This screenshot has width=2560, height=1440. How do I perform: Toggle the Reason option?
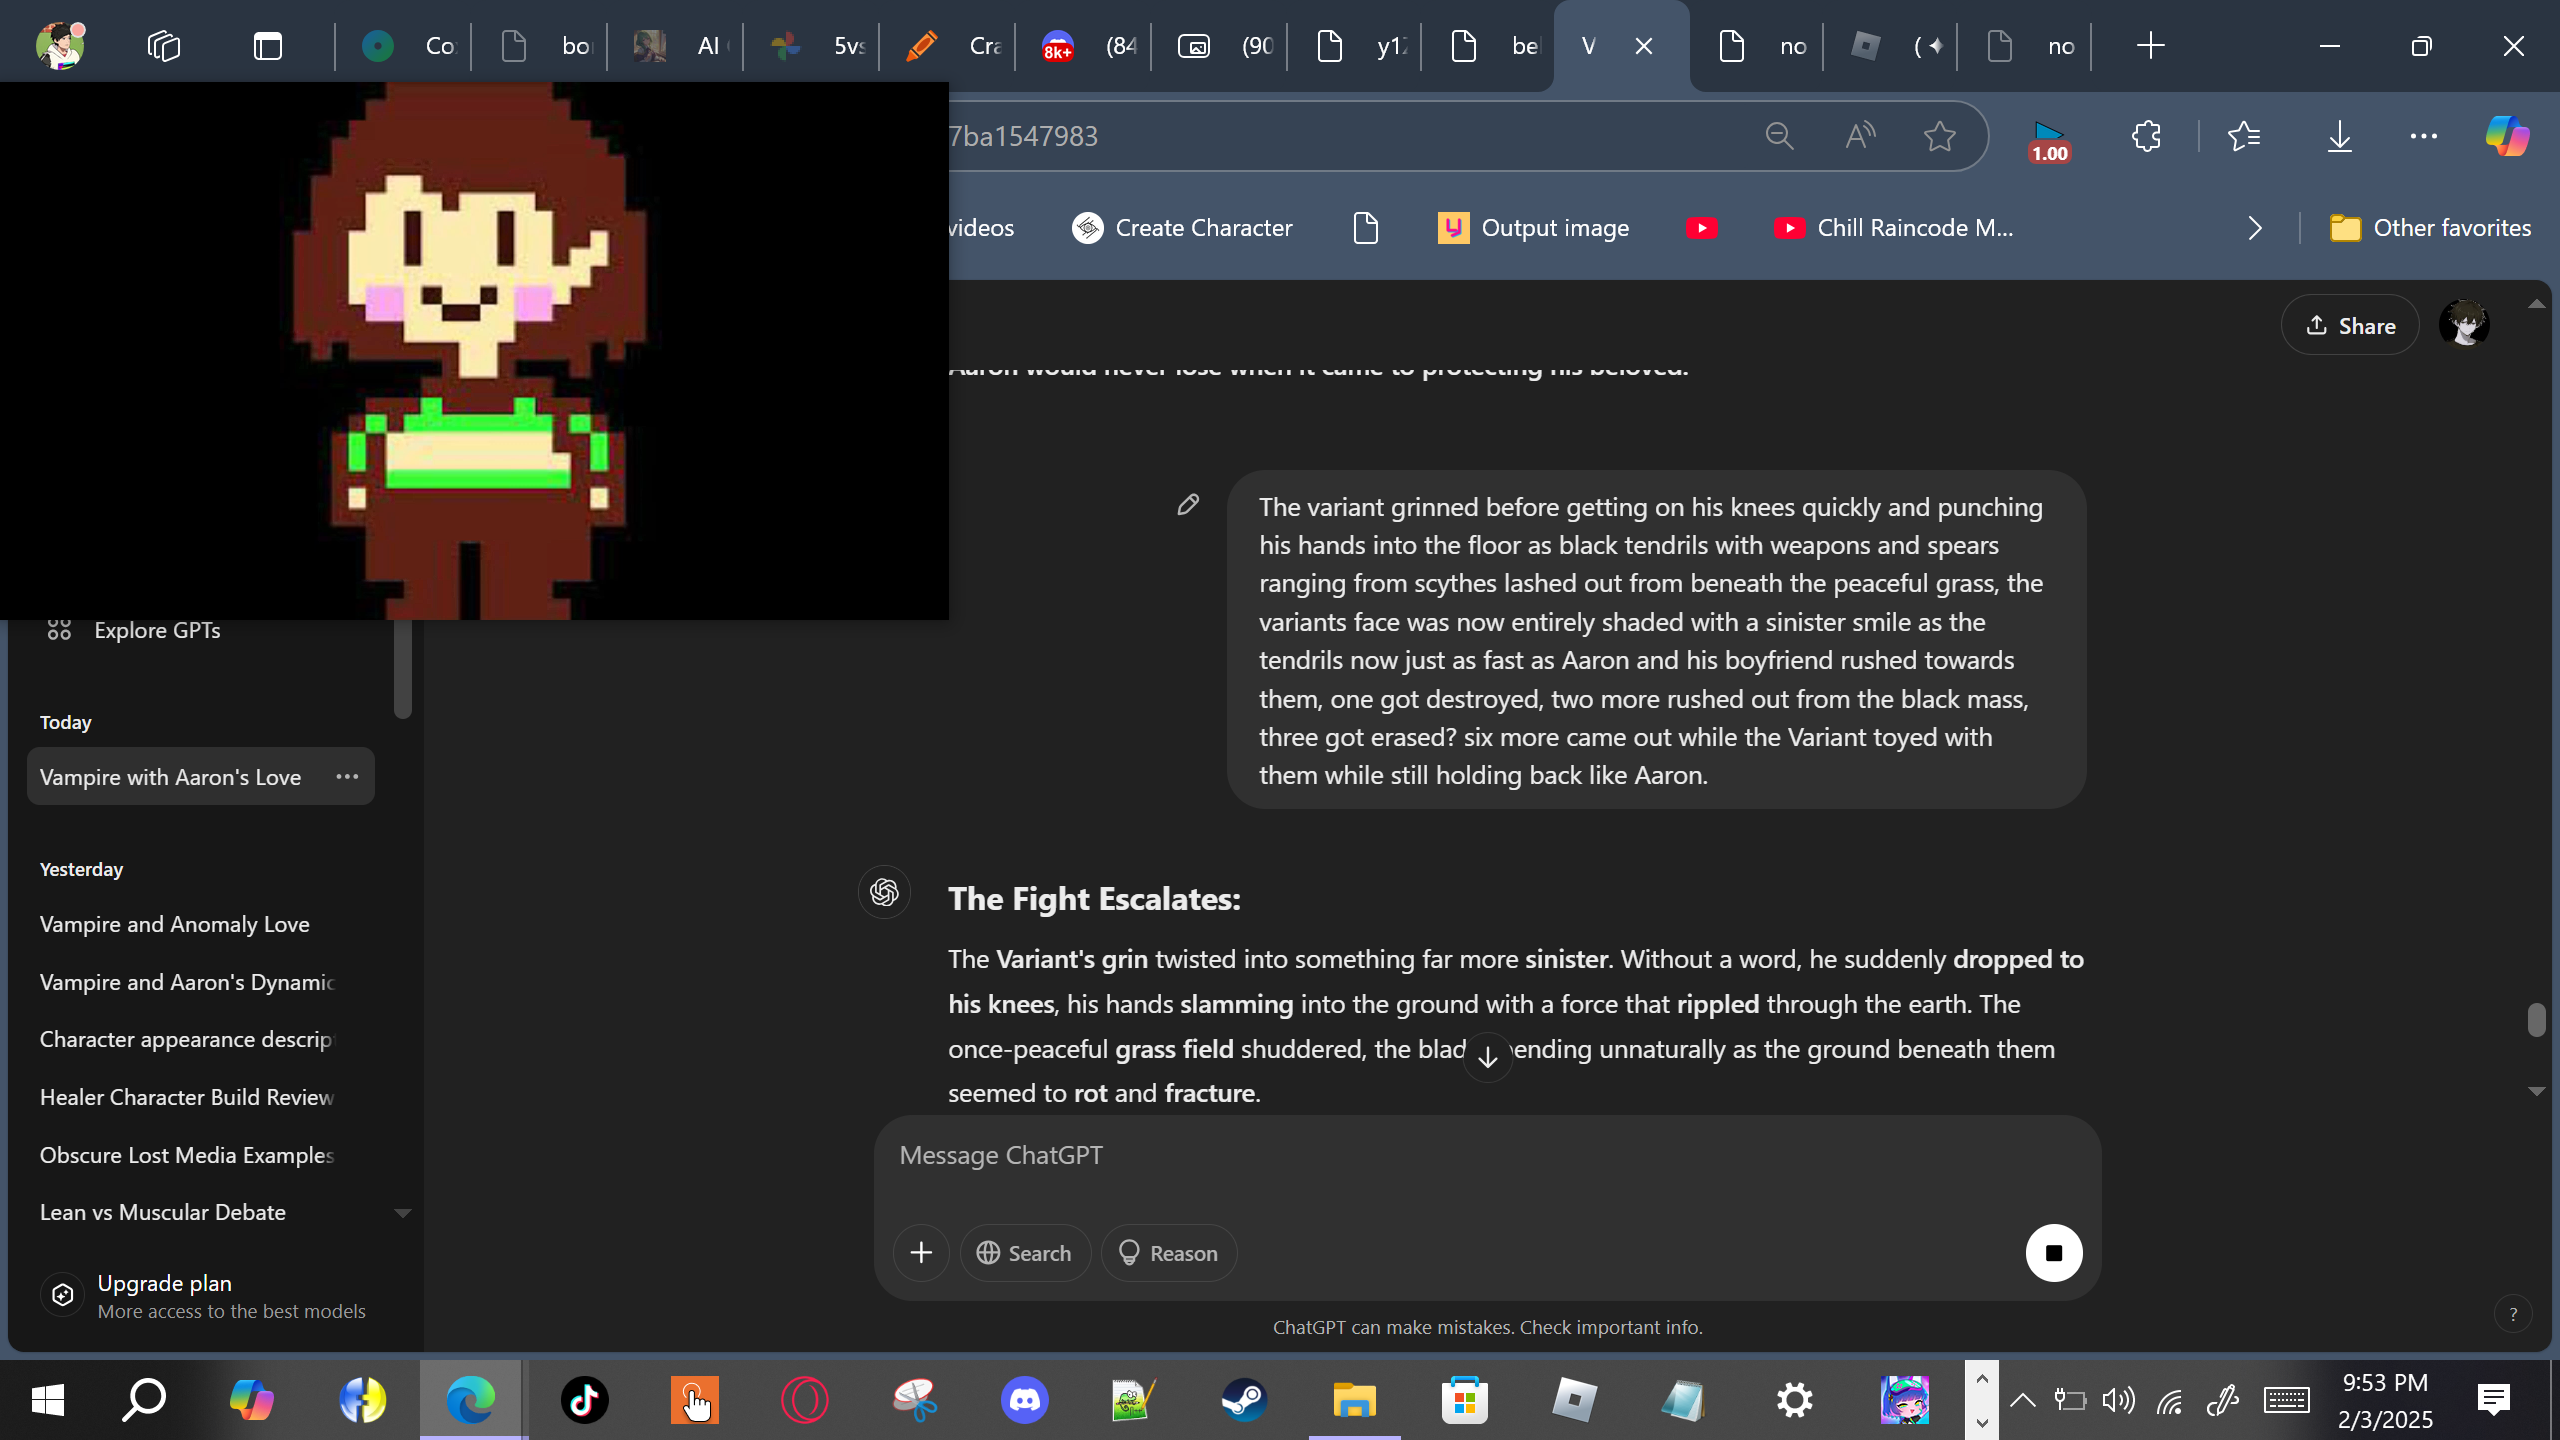pyautogui.click(x=1169, y=1253)
